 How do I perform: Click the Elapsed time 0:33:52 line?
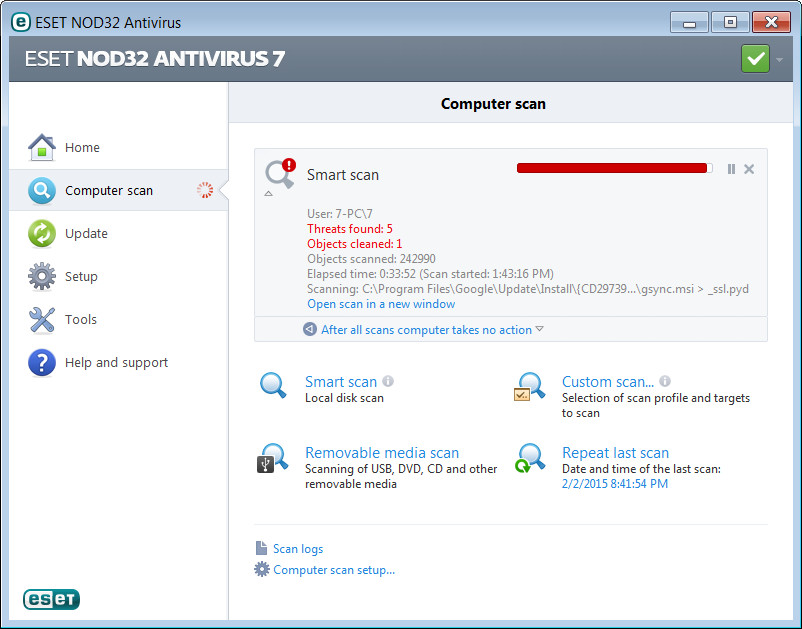430,274
